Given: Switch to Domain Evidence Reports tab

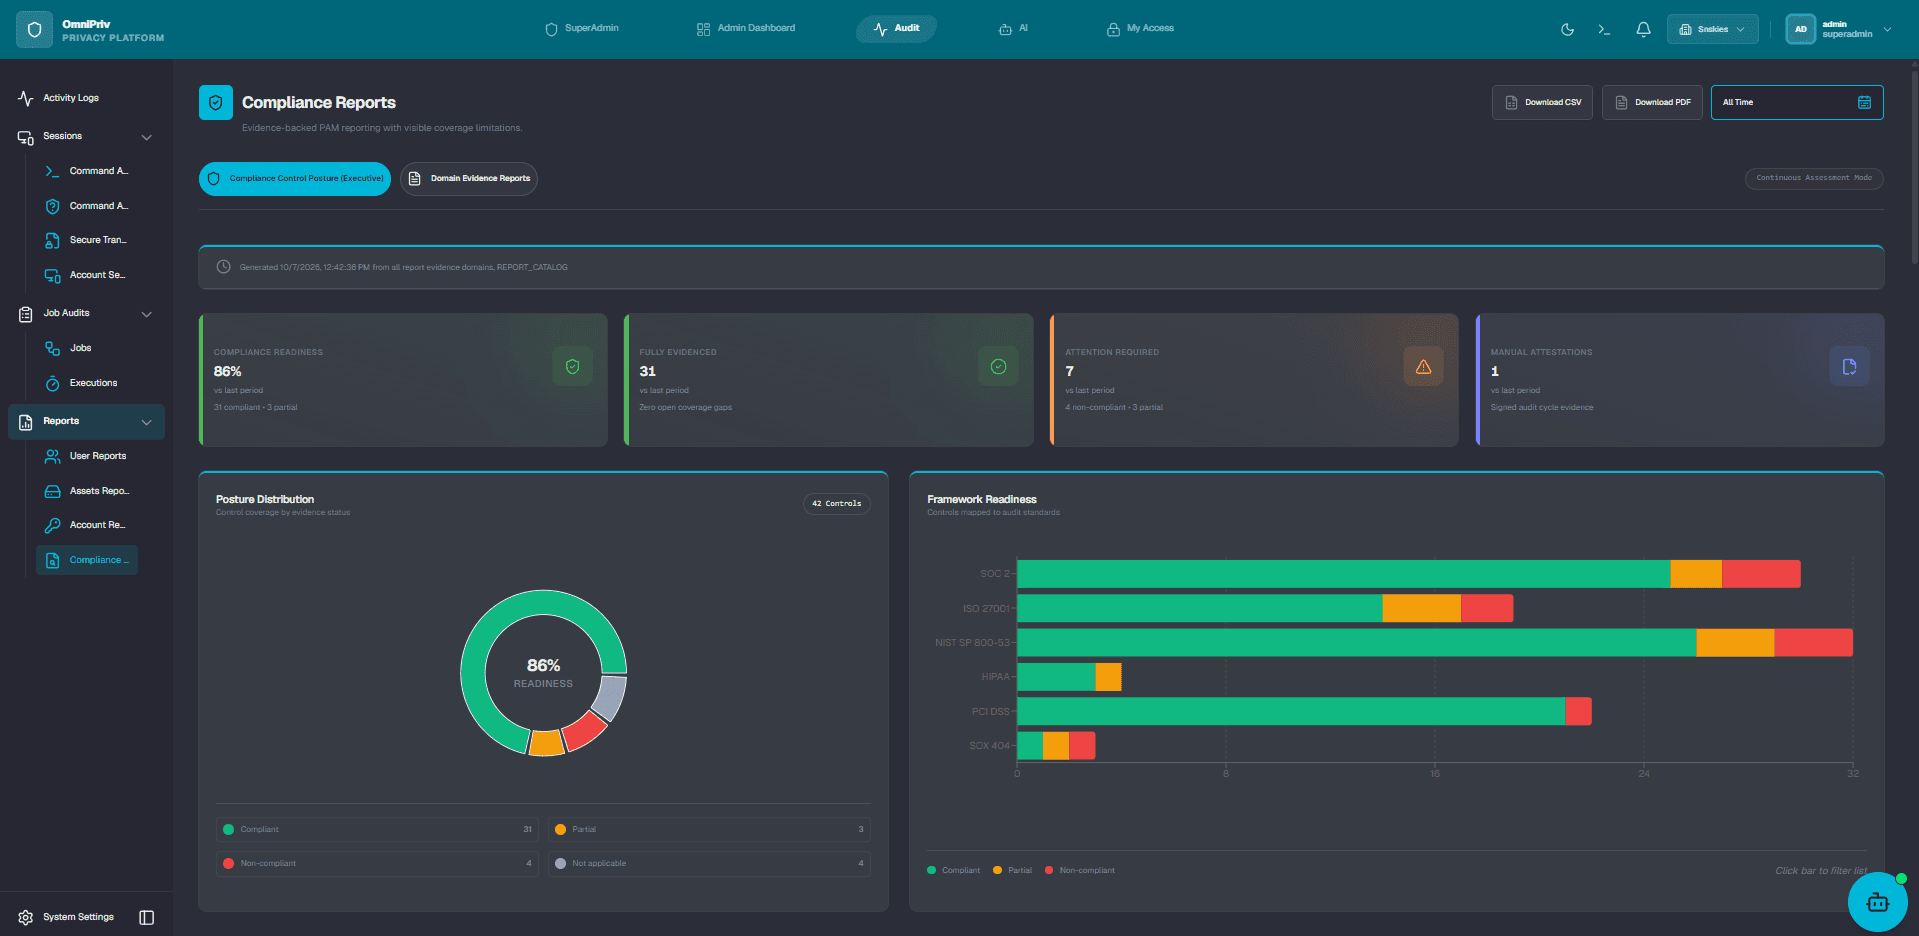Looking at the screenshot, I should (469, 179).
